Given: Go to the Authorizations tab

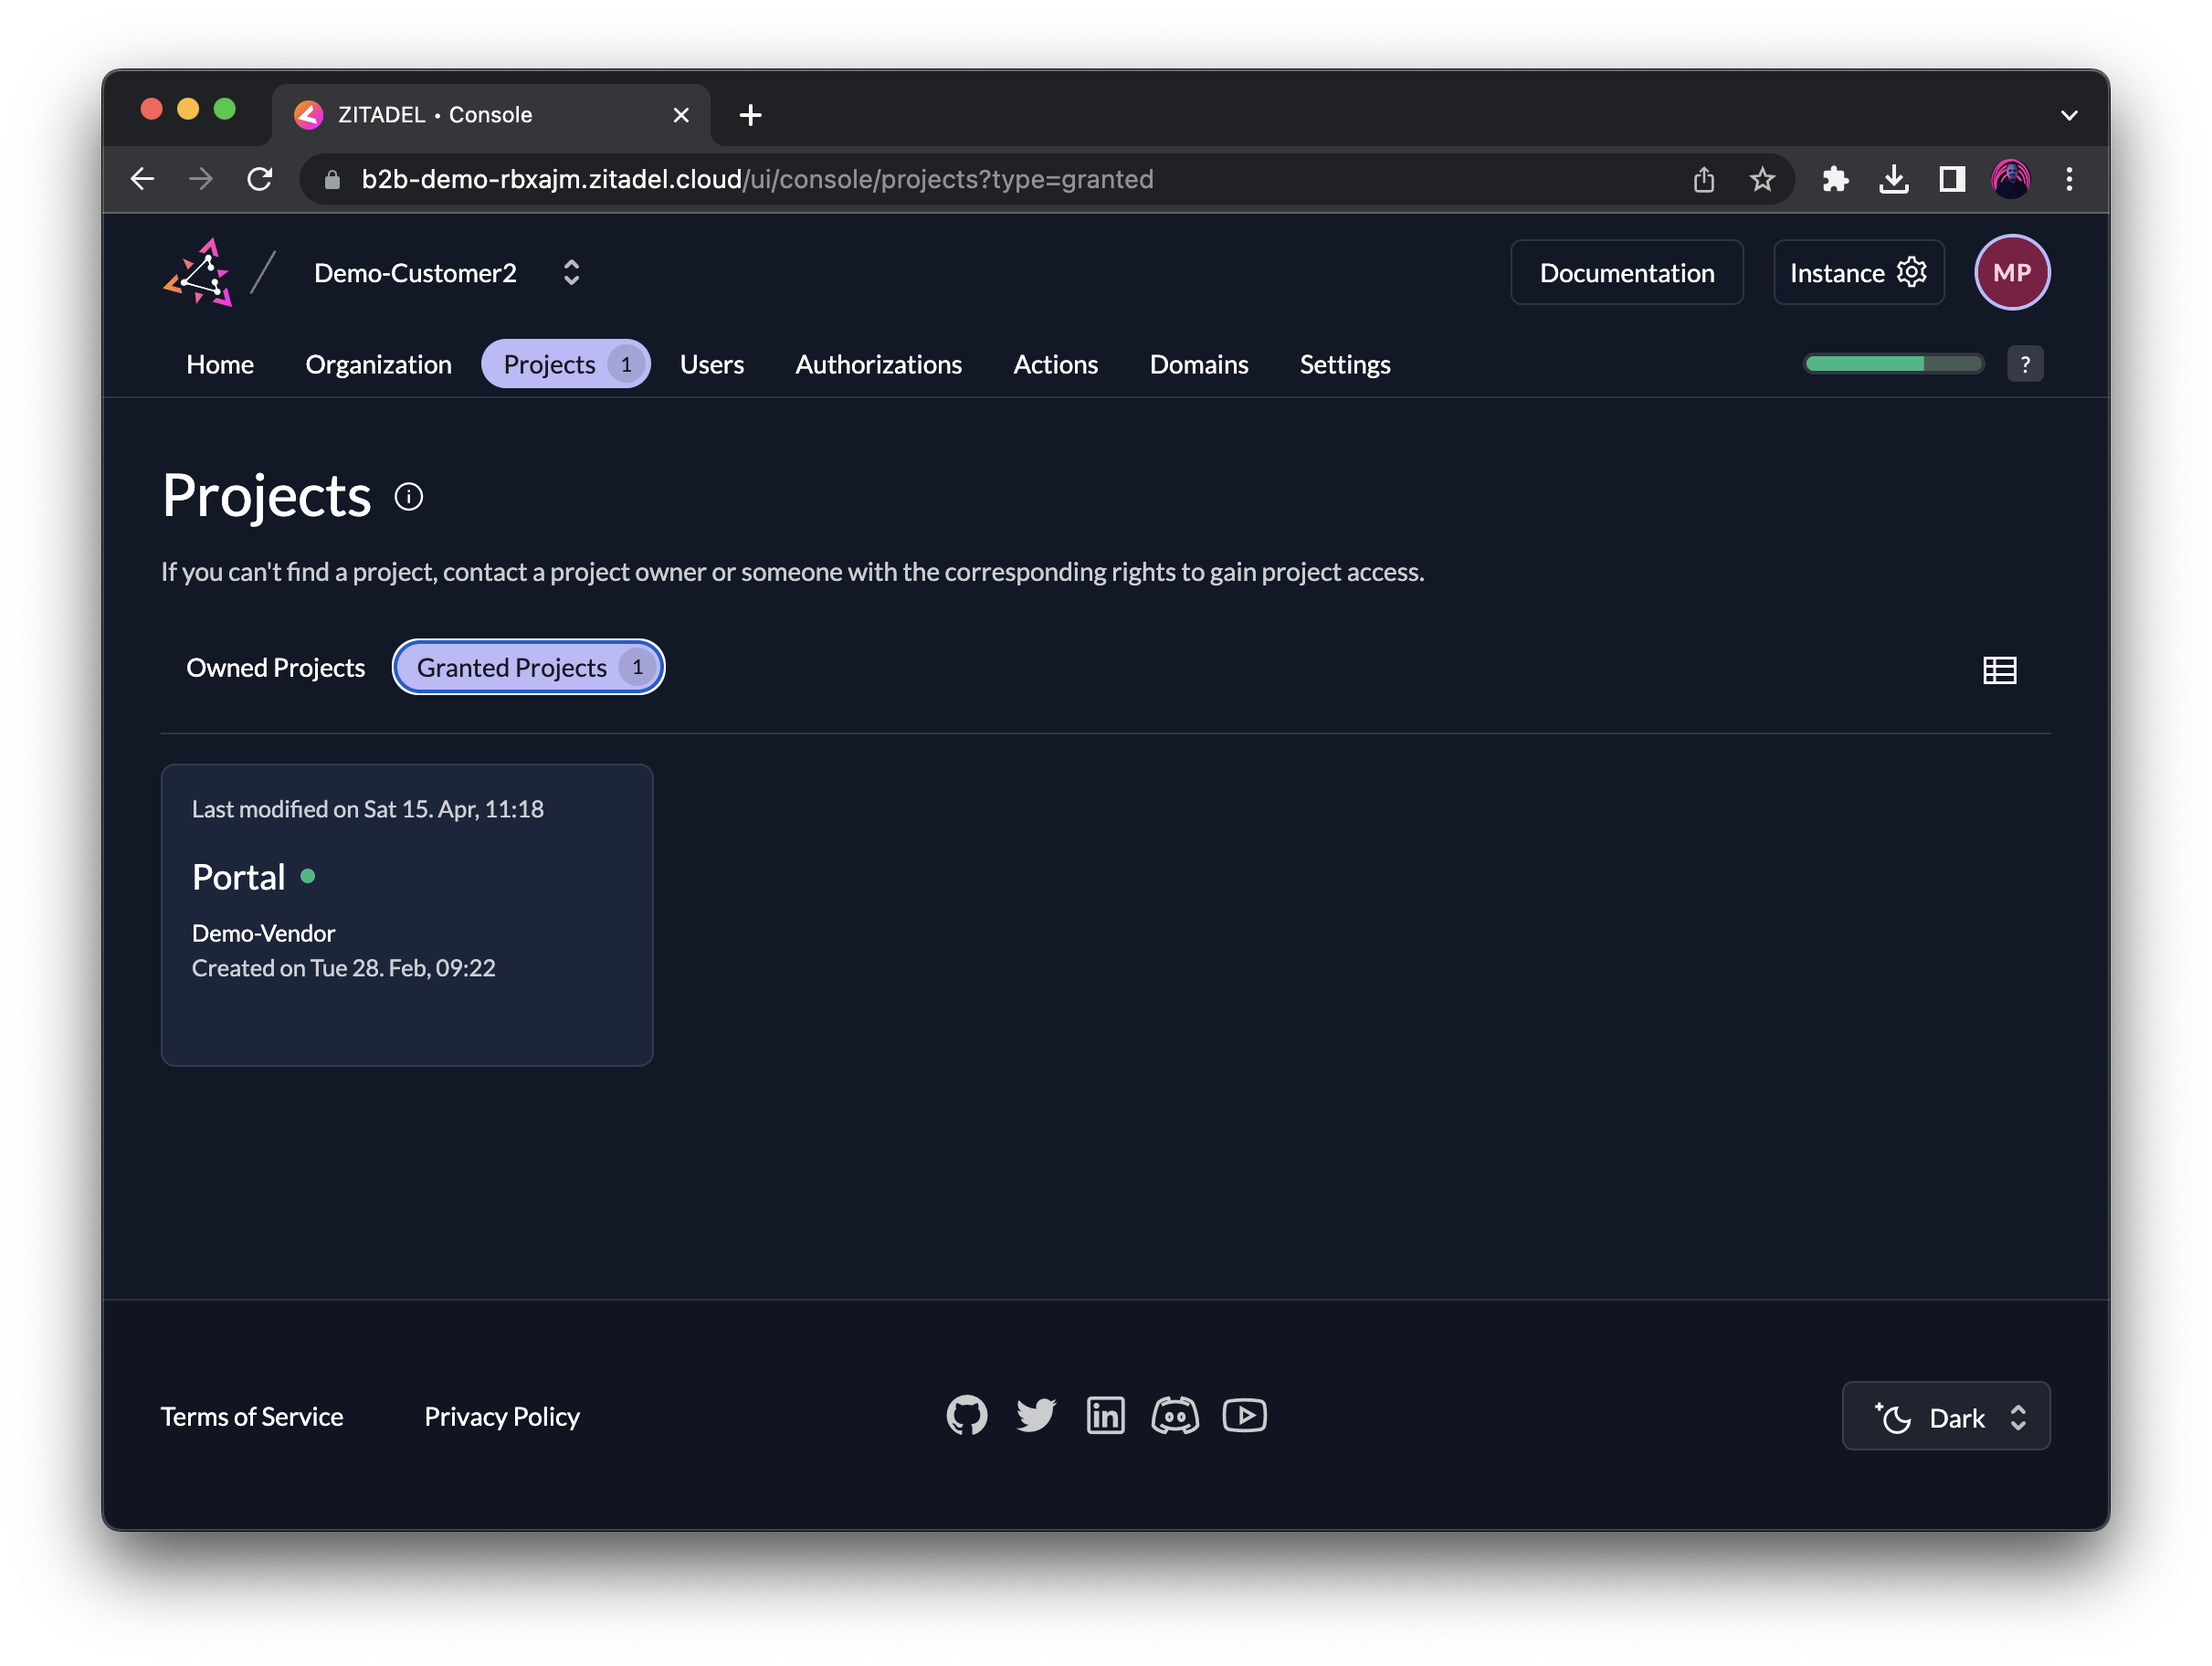Looking at the screenshot, I should click(x=878, y=364).
